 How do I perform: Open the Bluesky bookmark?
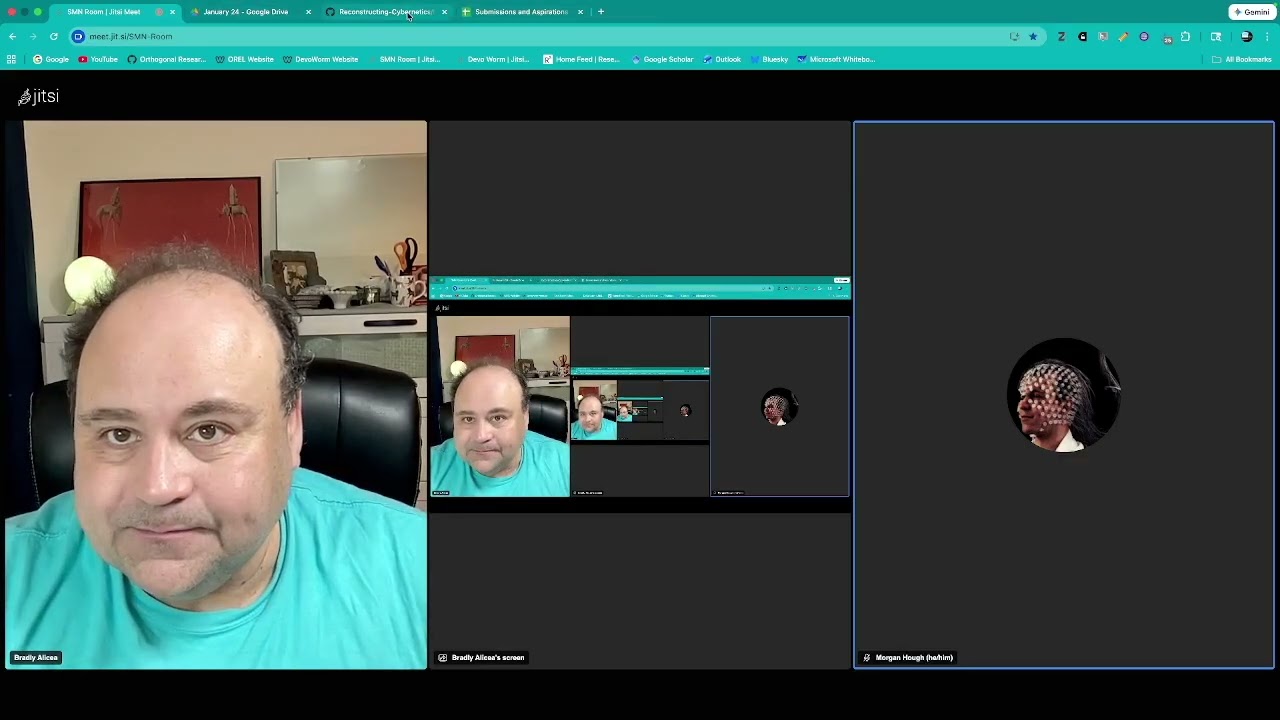768,59
